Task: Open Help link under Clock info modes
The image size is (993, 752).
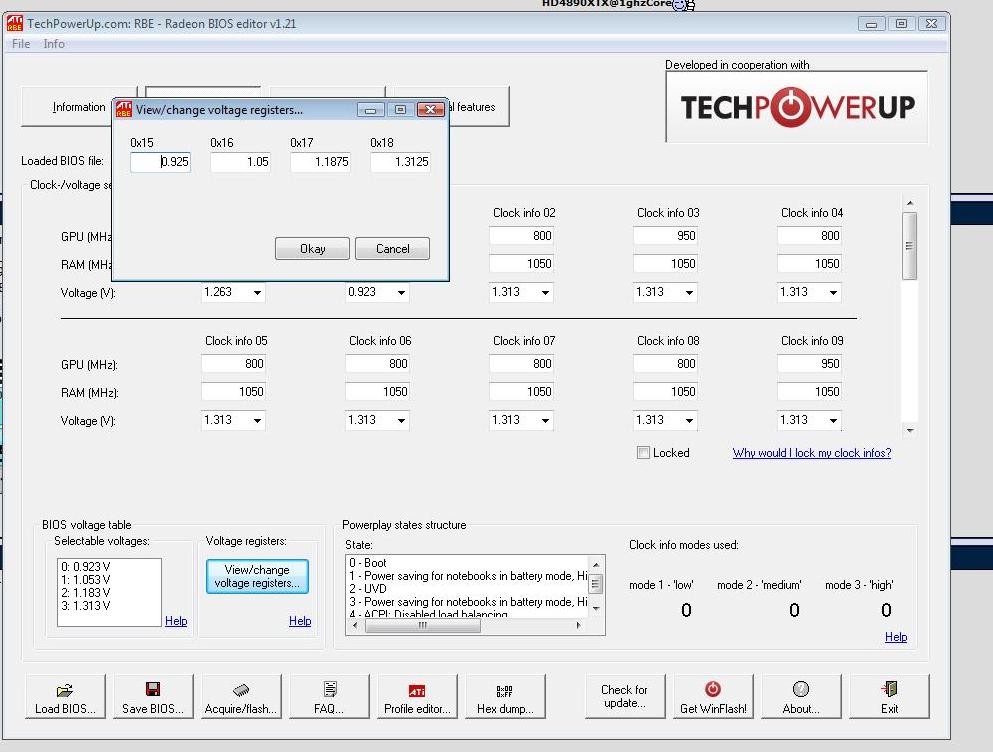Action: point(896,637)
